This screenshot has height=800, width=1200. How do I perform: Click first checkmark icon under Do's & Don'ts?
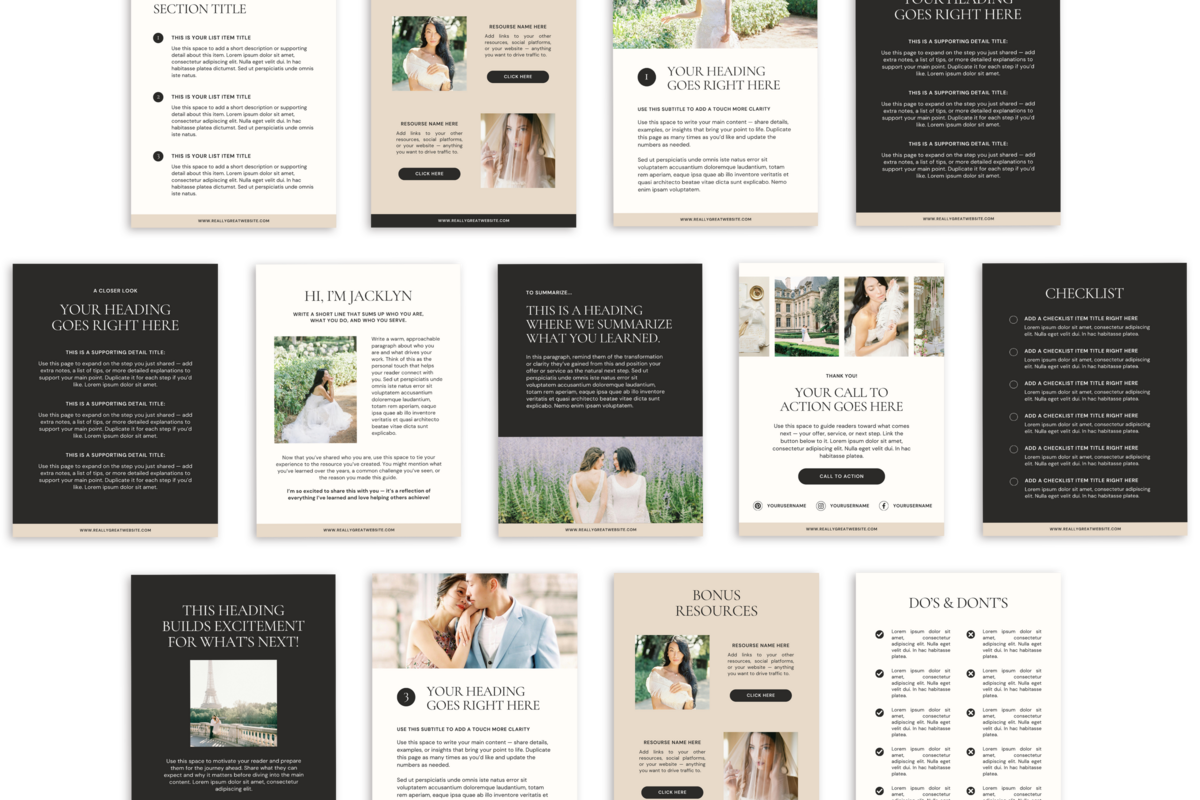point(880,634)
